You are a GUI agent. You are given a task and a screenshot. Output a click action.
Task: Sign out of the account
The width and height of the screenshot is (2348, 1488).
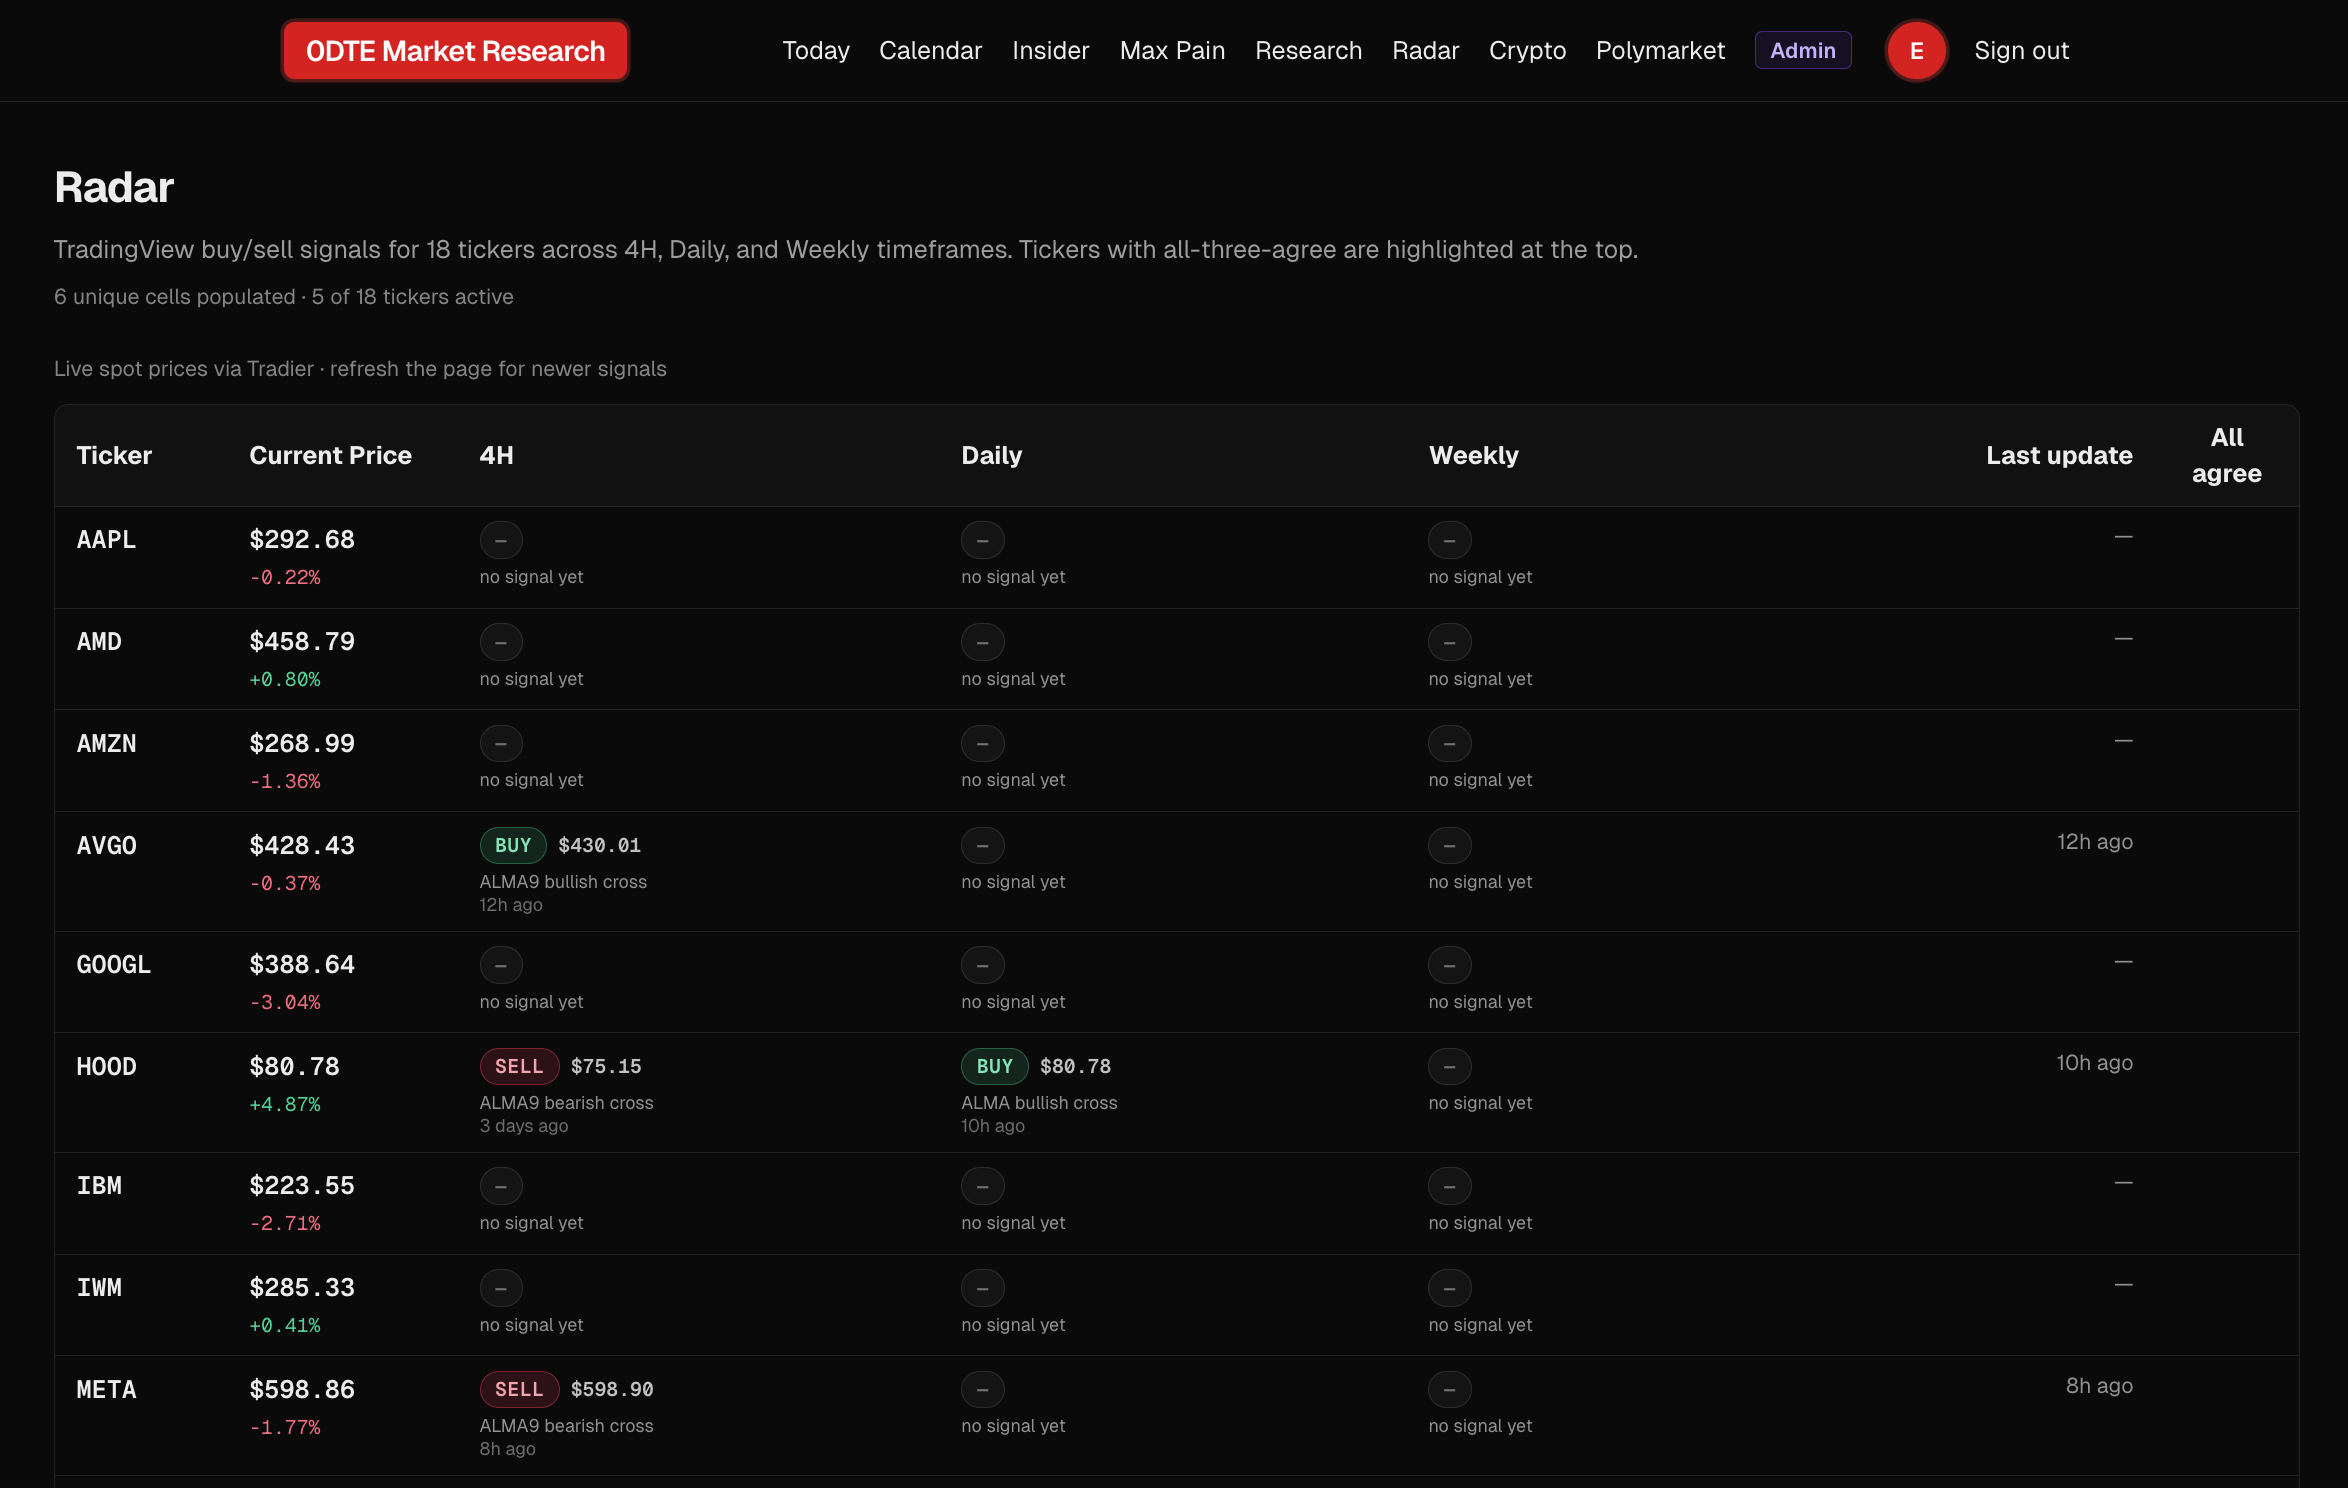point(2021,51)
